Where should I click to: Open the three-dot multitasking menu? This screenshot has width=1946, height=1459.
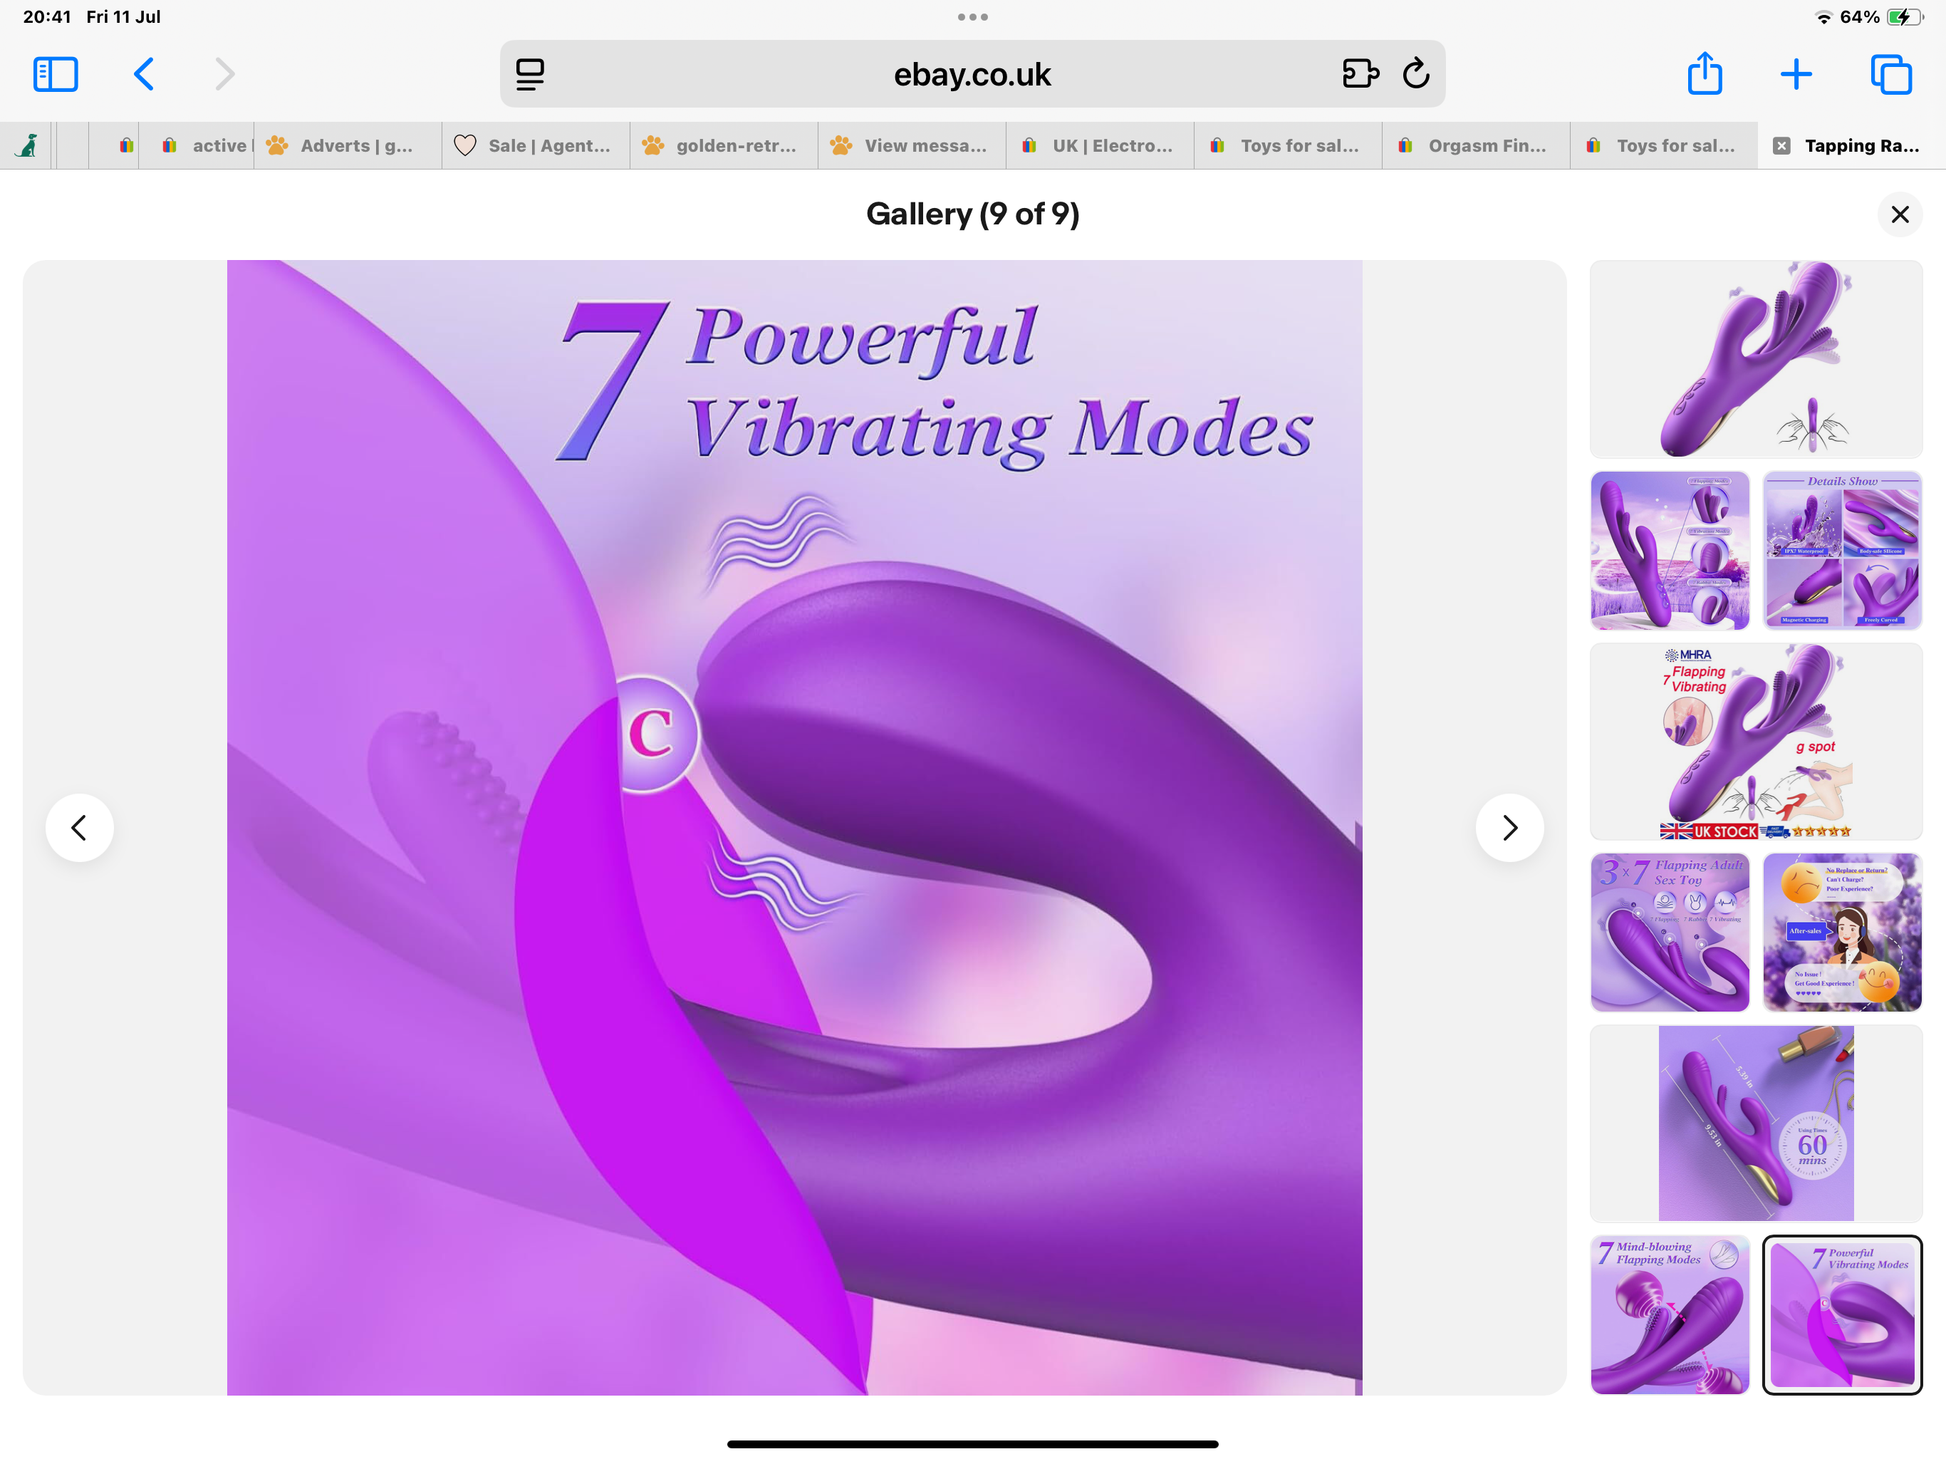click(x=972, y=17)
